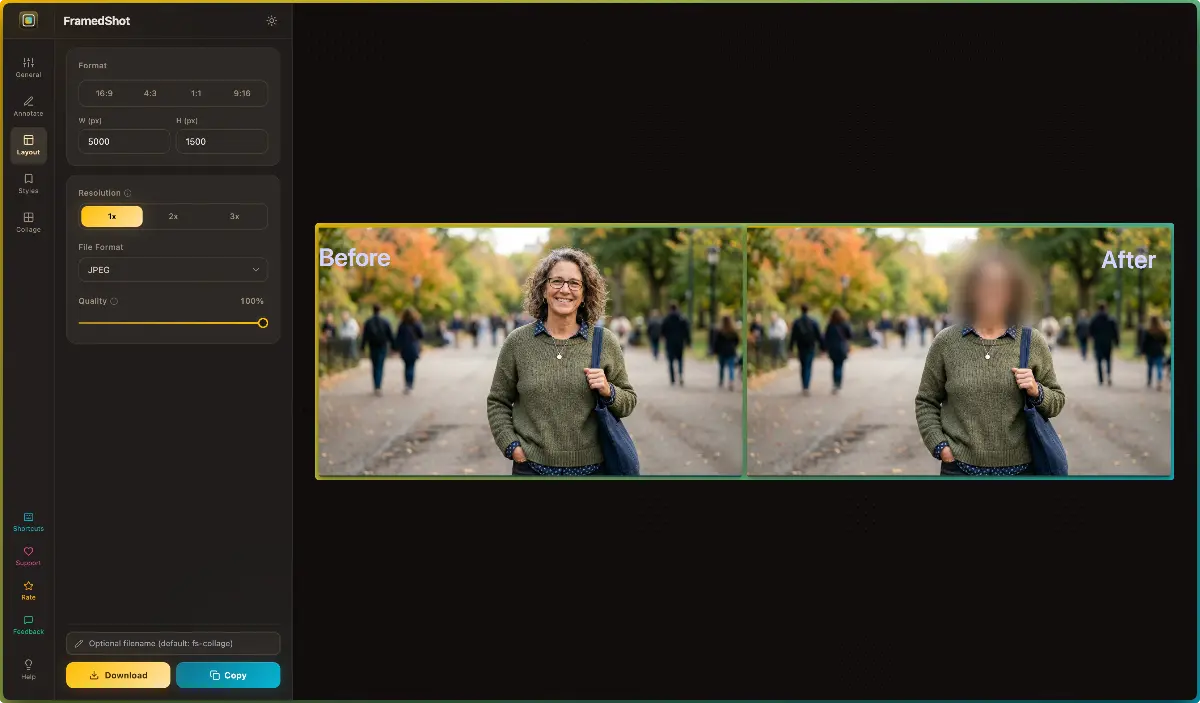Screen dimensions: 1200x703
Task: Download the framed screenshot
Action: click(117, 675)
